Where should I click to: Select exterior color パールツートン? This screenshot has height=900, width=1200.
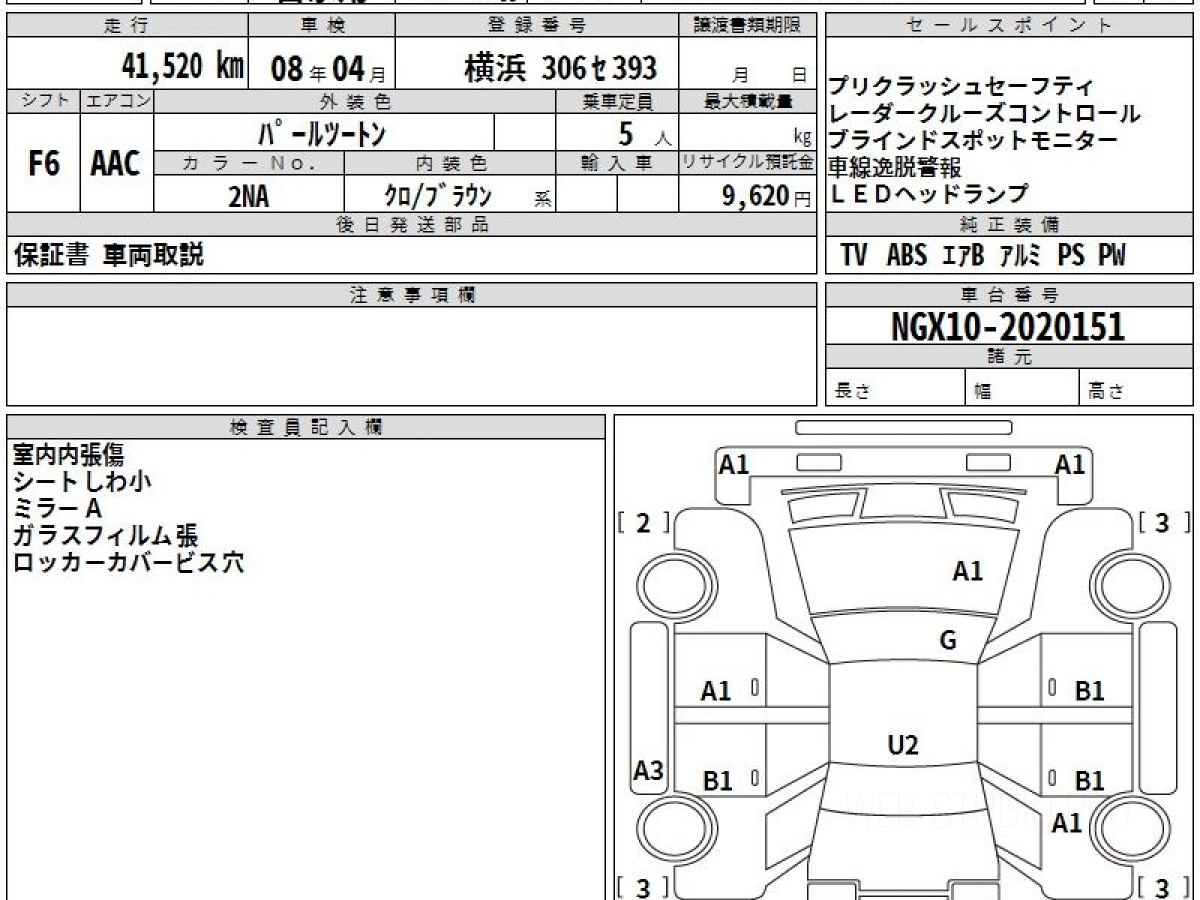[322, 132]
